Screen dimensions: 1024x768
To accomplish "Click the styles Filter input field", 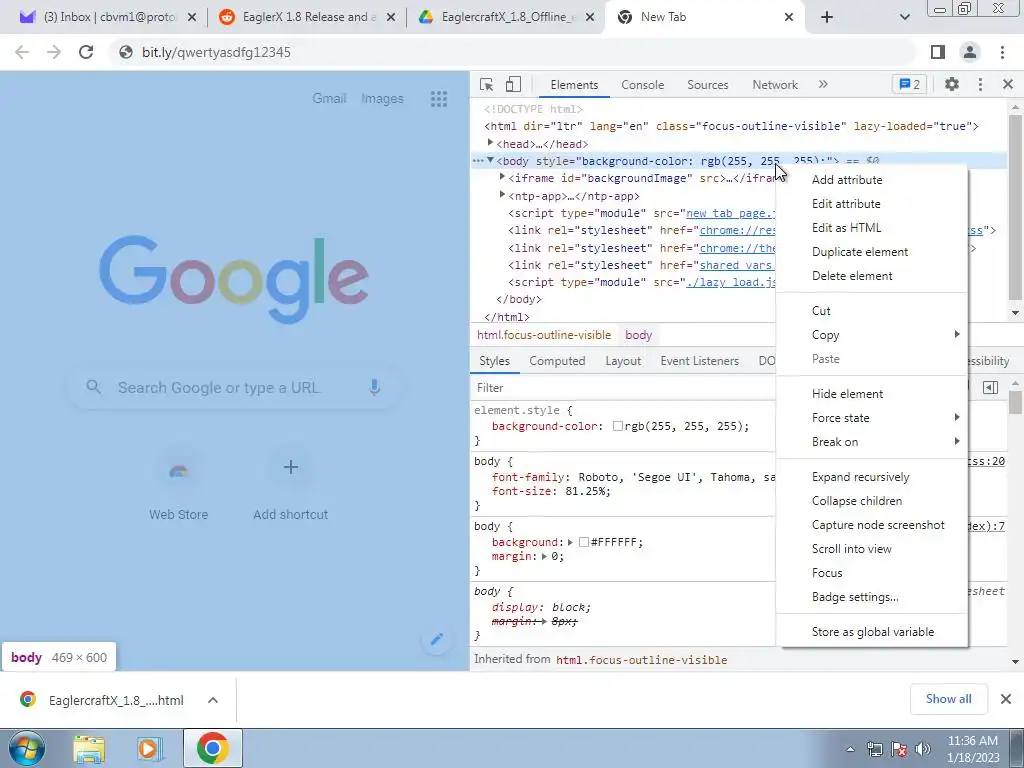I will point(624,388).
